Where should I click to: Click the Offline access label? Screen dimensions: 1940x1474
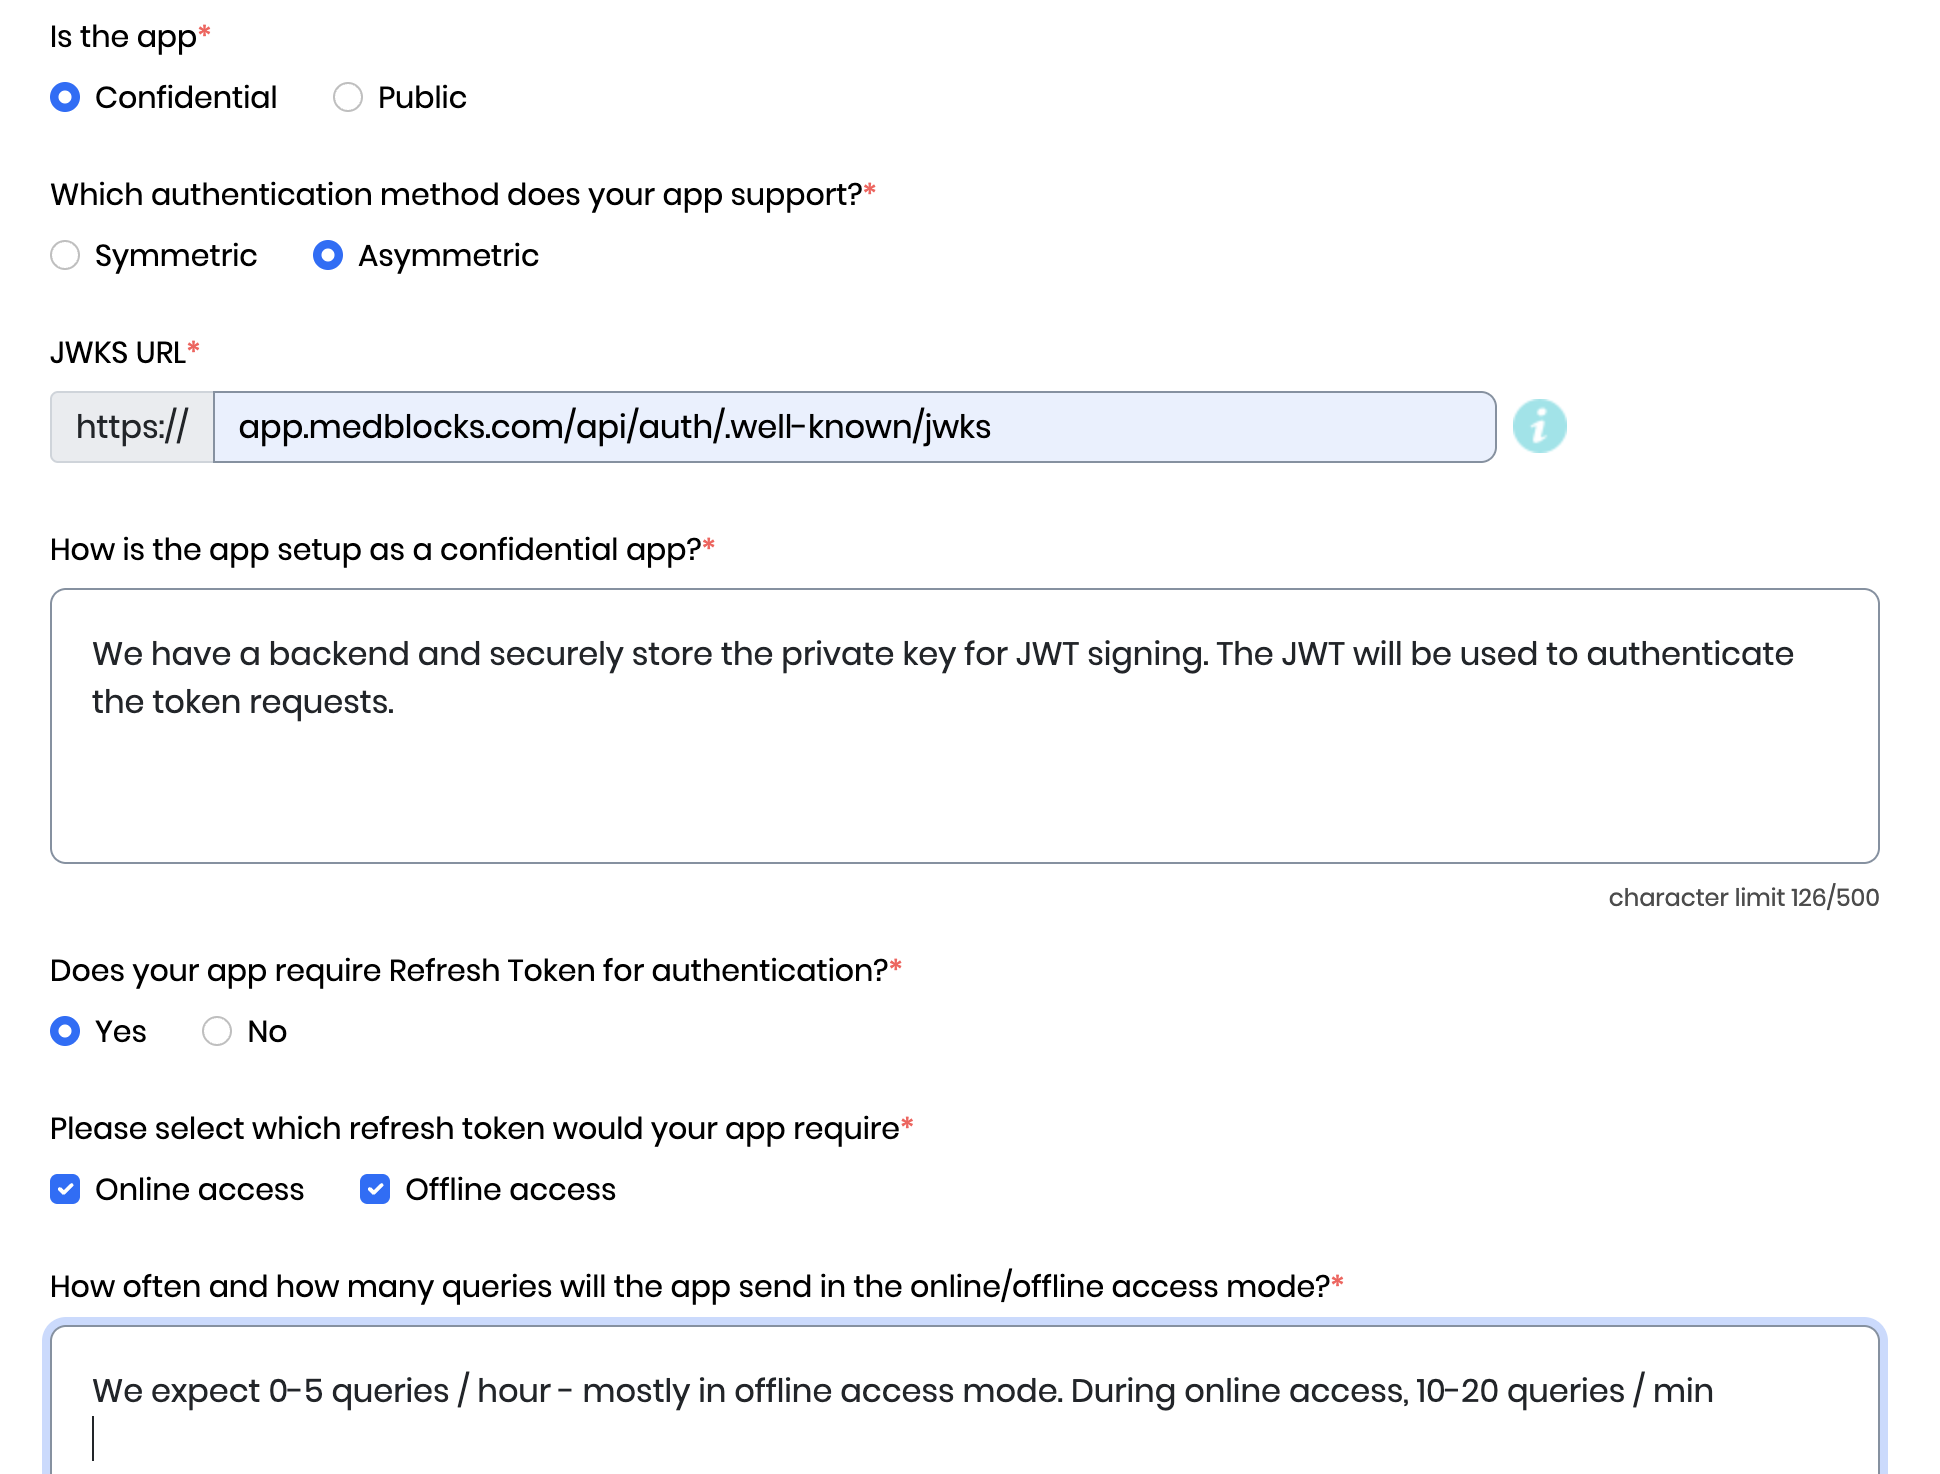510,1189
